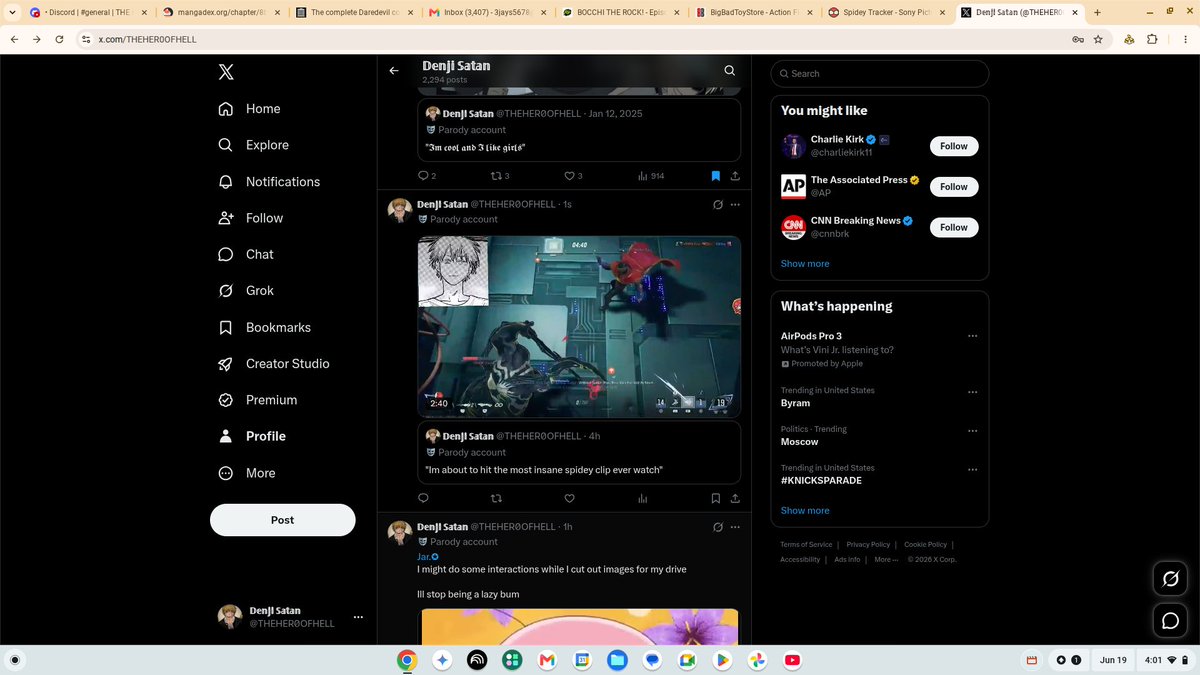Viewport: 1200px width, 675px height.
Task: Expand the footer More link
Action: (x=886, y=560)
